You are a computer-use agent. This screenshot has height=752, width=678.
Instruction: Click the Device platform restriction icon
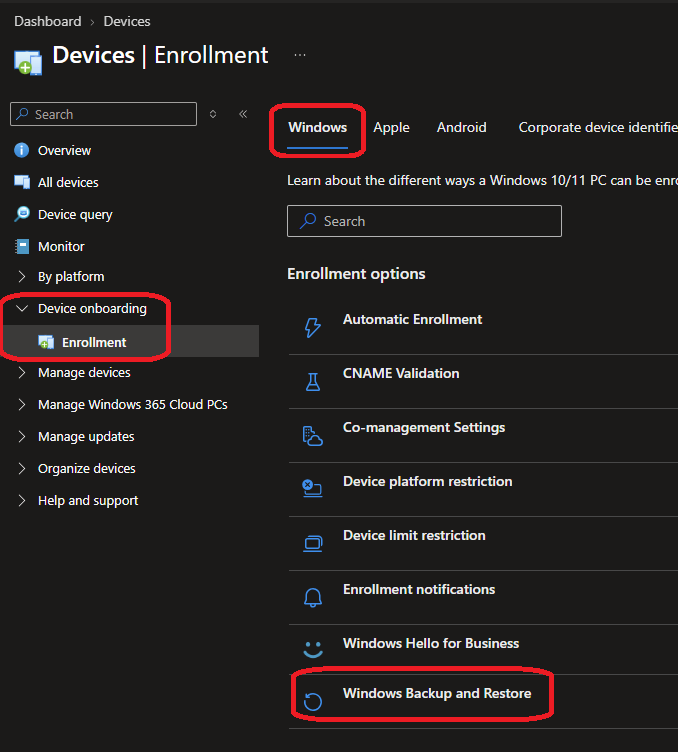click(x=312, y=489)
